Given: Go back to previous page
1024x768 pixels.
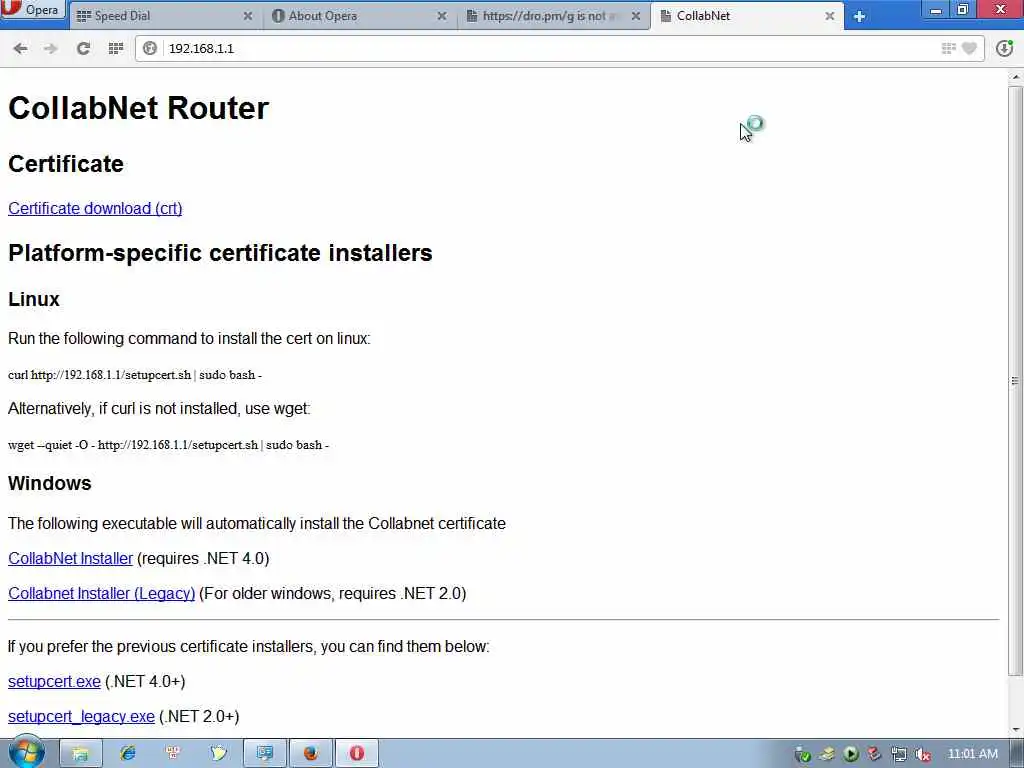Looking at the screenshot, I should pyautogui.click(x=20, y=48).
